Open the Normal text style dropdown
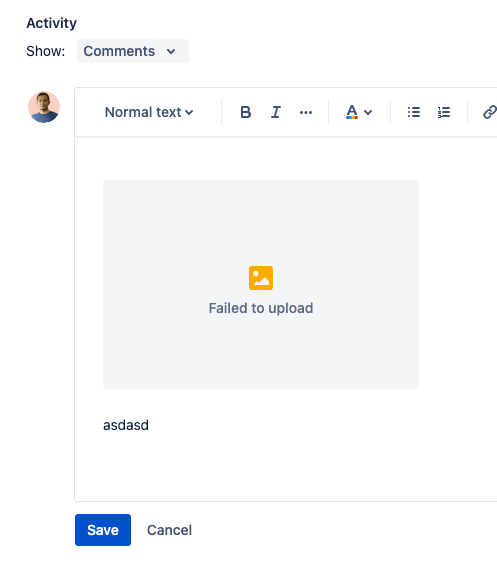 [x=149, y=112]
